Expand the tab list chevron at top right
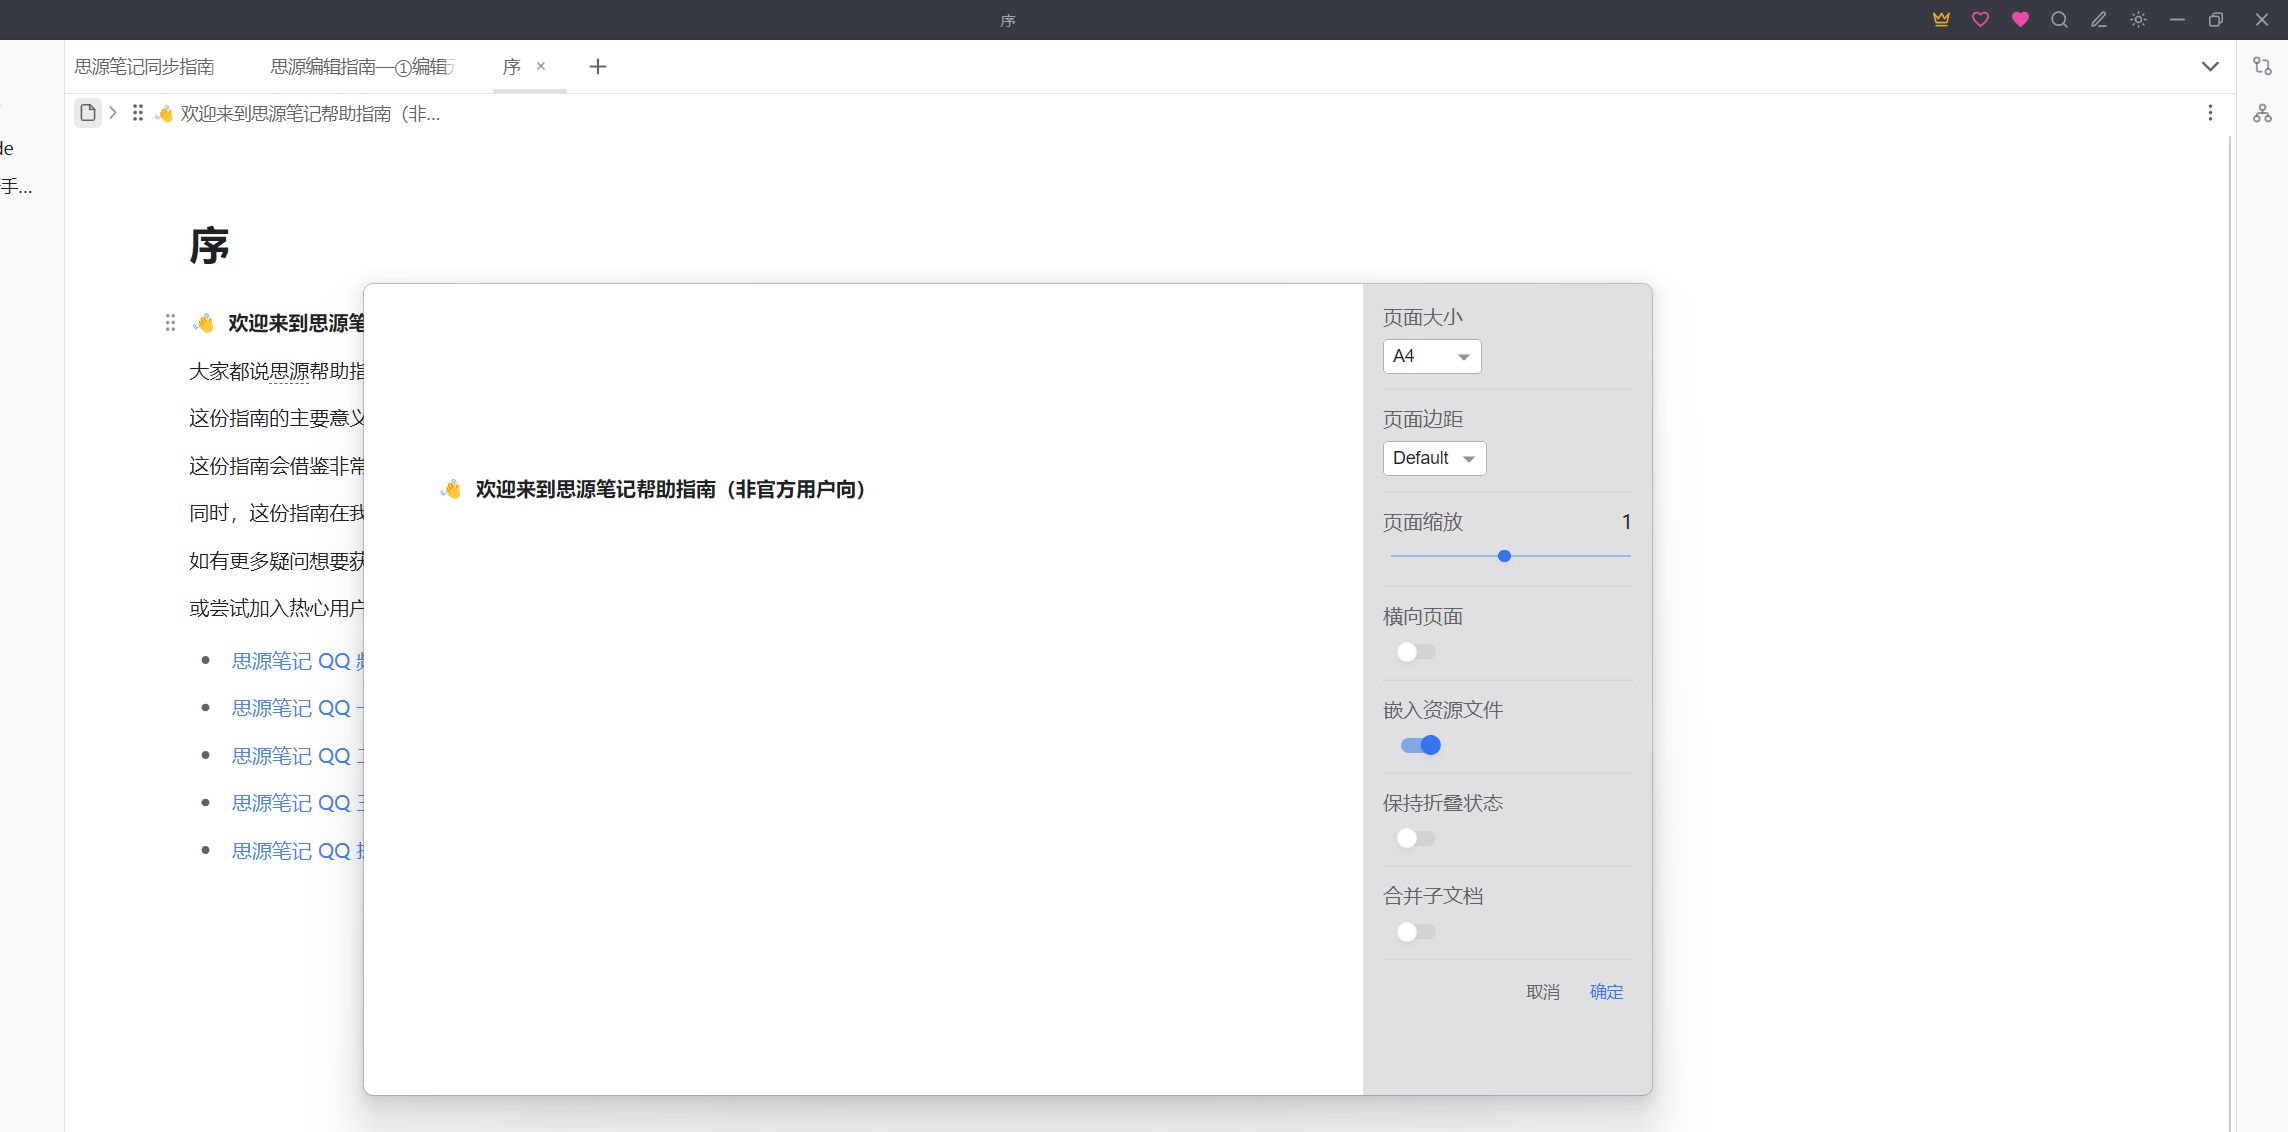This screenshot has width=2288, height=1132. coord(2210,66)
